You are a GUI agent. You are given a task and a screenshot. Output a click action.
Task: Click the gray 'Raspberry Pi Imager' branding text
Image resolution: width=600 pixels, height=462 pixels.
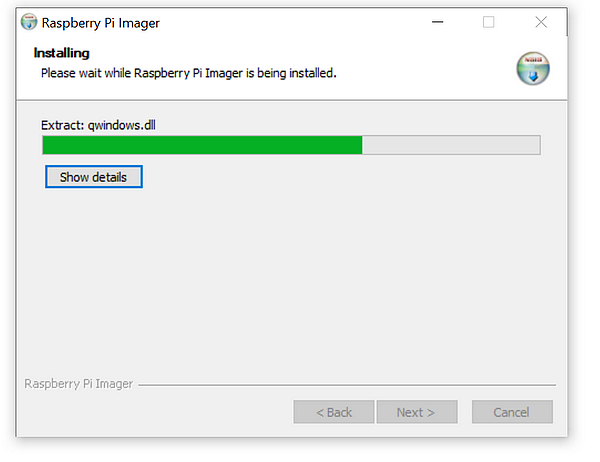coord(78,384)
